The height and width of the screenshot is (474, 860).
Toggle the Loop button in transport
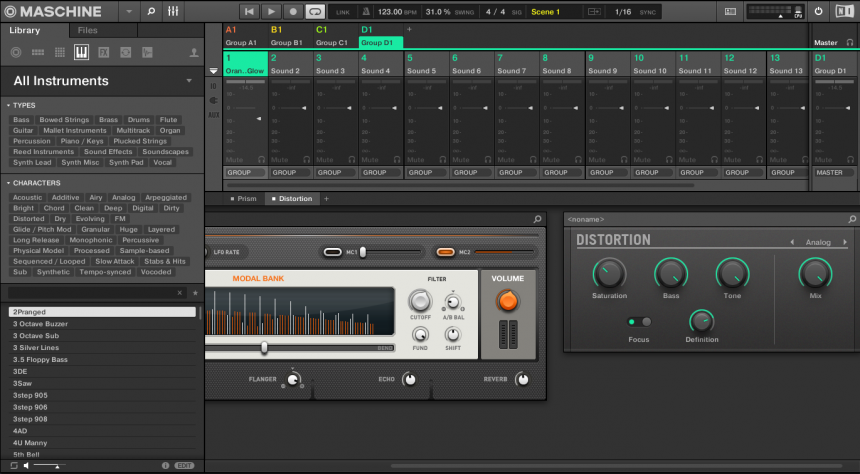[x=315, y=11]
